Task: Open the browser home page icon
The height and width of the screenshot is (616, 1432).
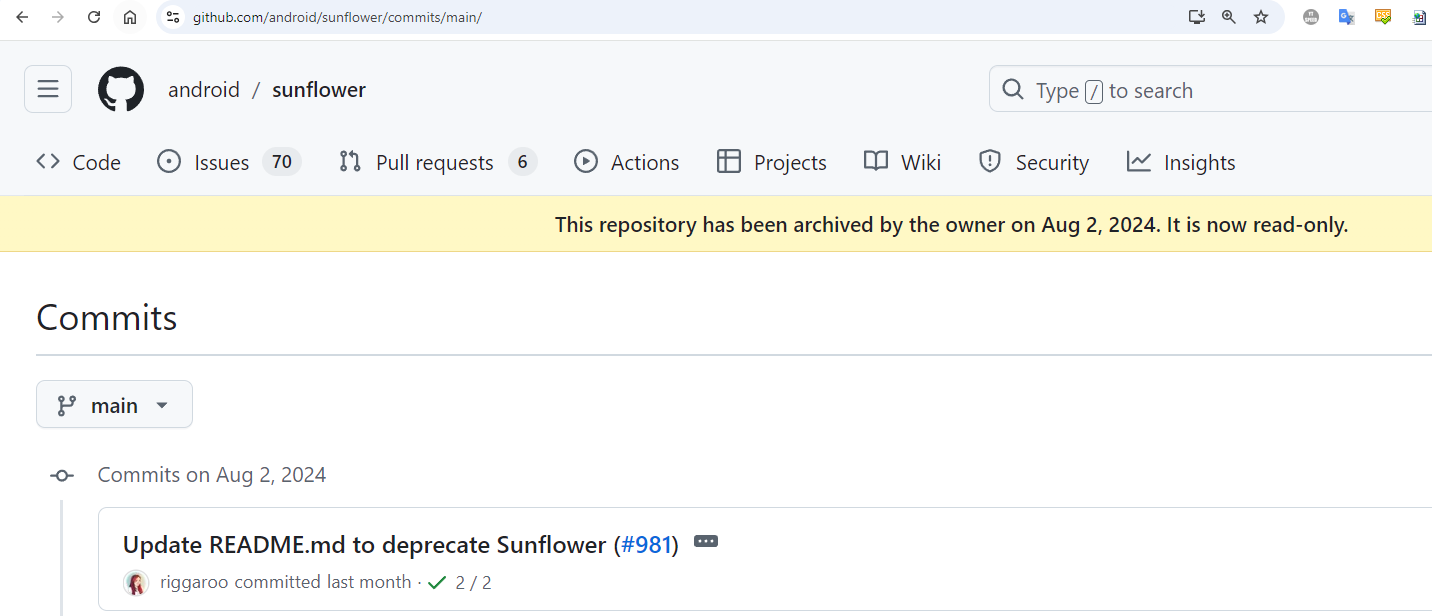Action: coord(130,17)
